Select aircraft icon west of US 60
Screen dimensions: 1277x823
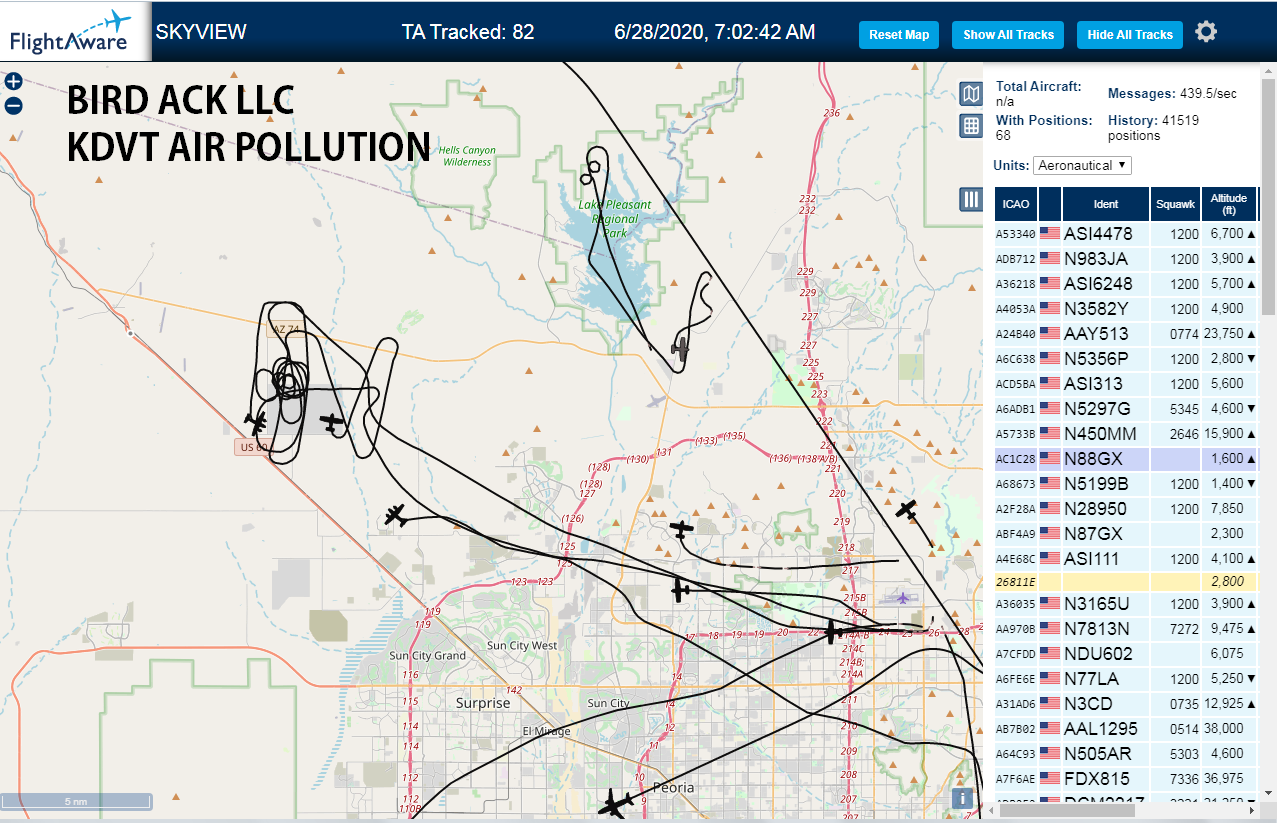pos(256,423)
